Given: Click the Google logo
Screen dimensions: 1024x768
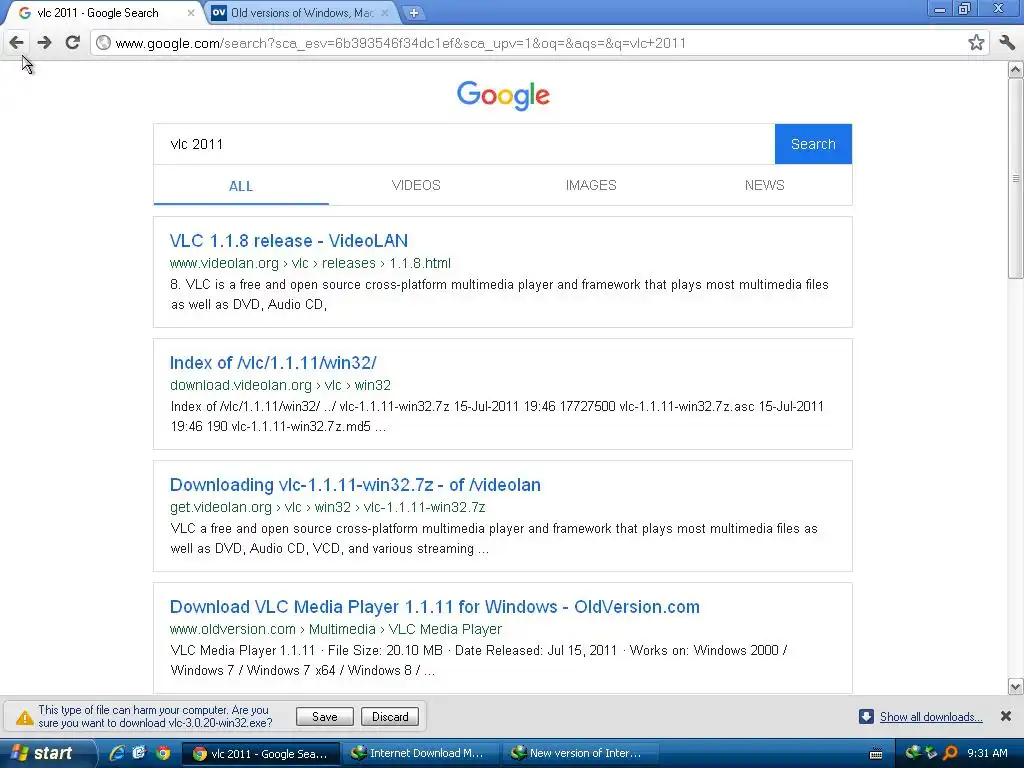Looking at the screenshot, I should tap(503, 95).
